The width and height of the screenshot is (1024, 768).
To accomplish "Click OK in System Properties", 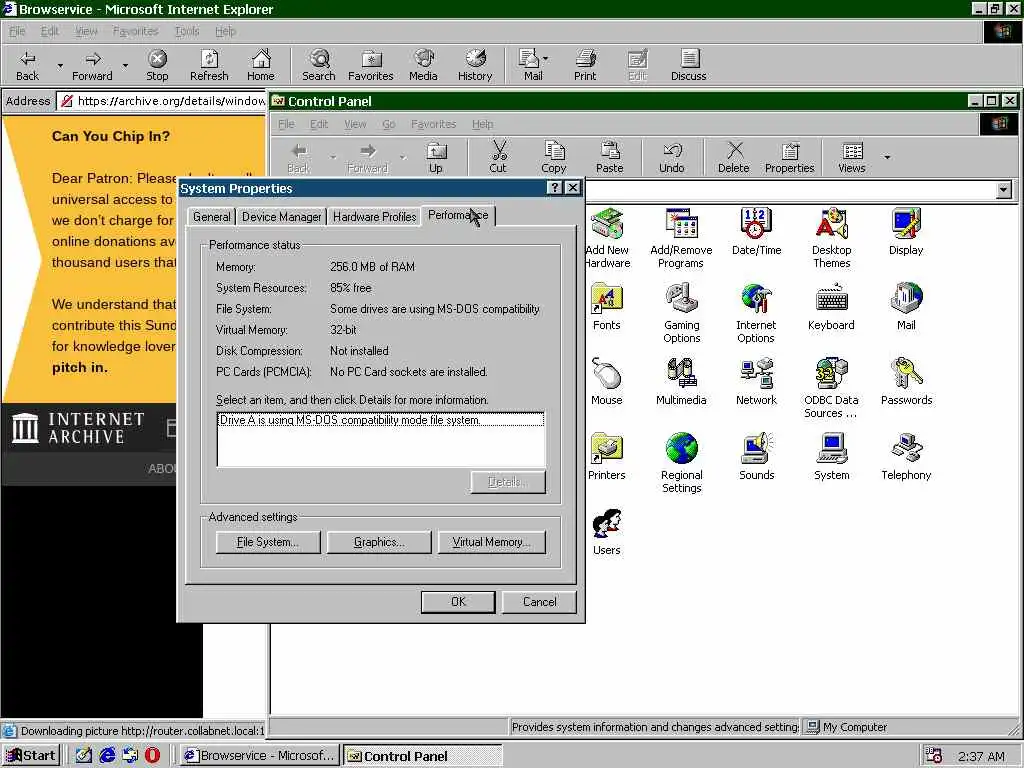I will (x=458, y=601).
